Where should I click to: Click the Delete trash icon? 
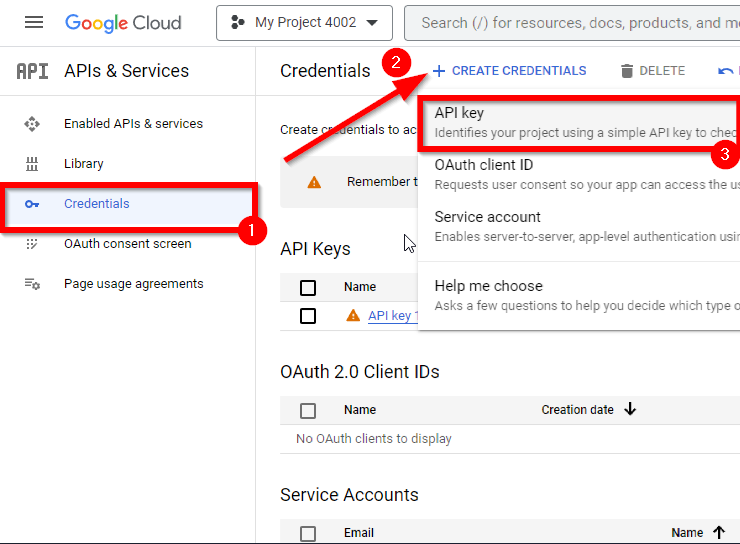627,71
